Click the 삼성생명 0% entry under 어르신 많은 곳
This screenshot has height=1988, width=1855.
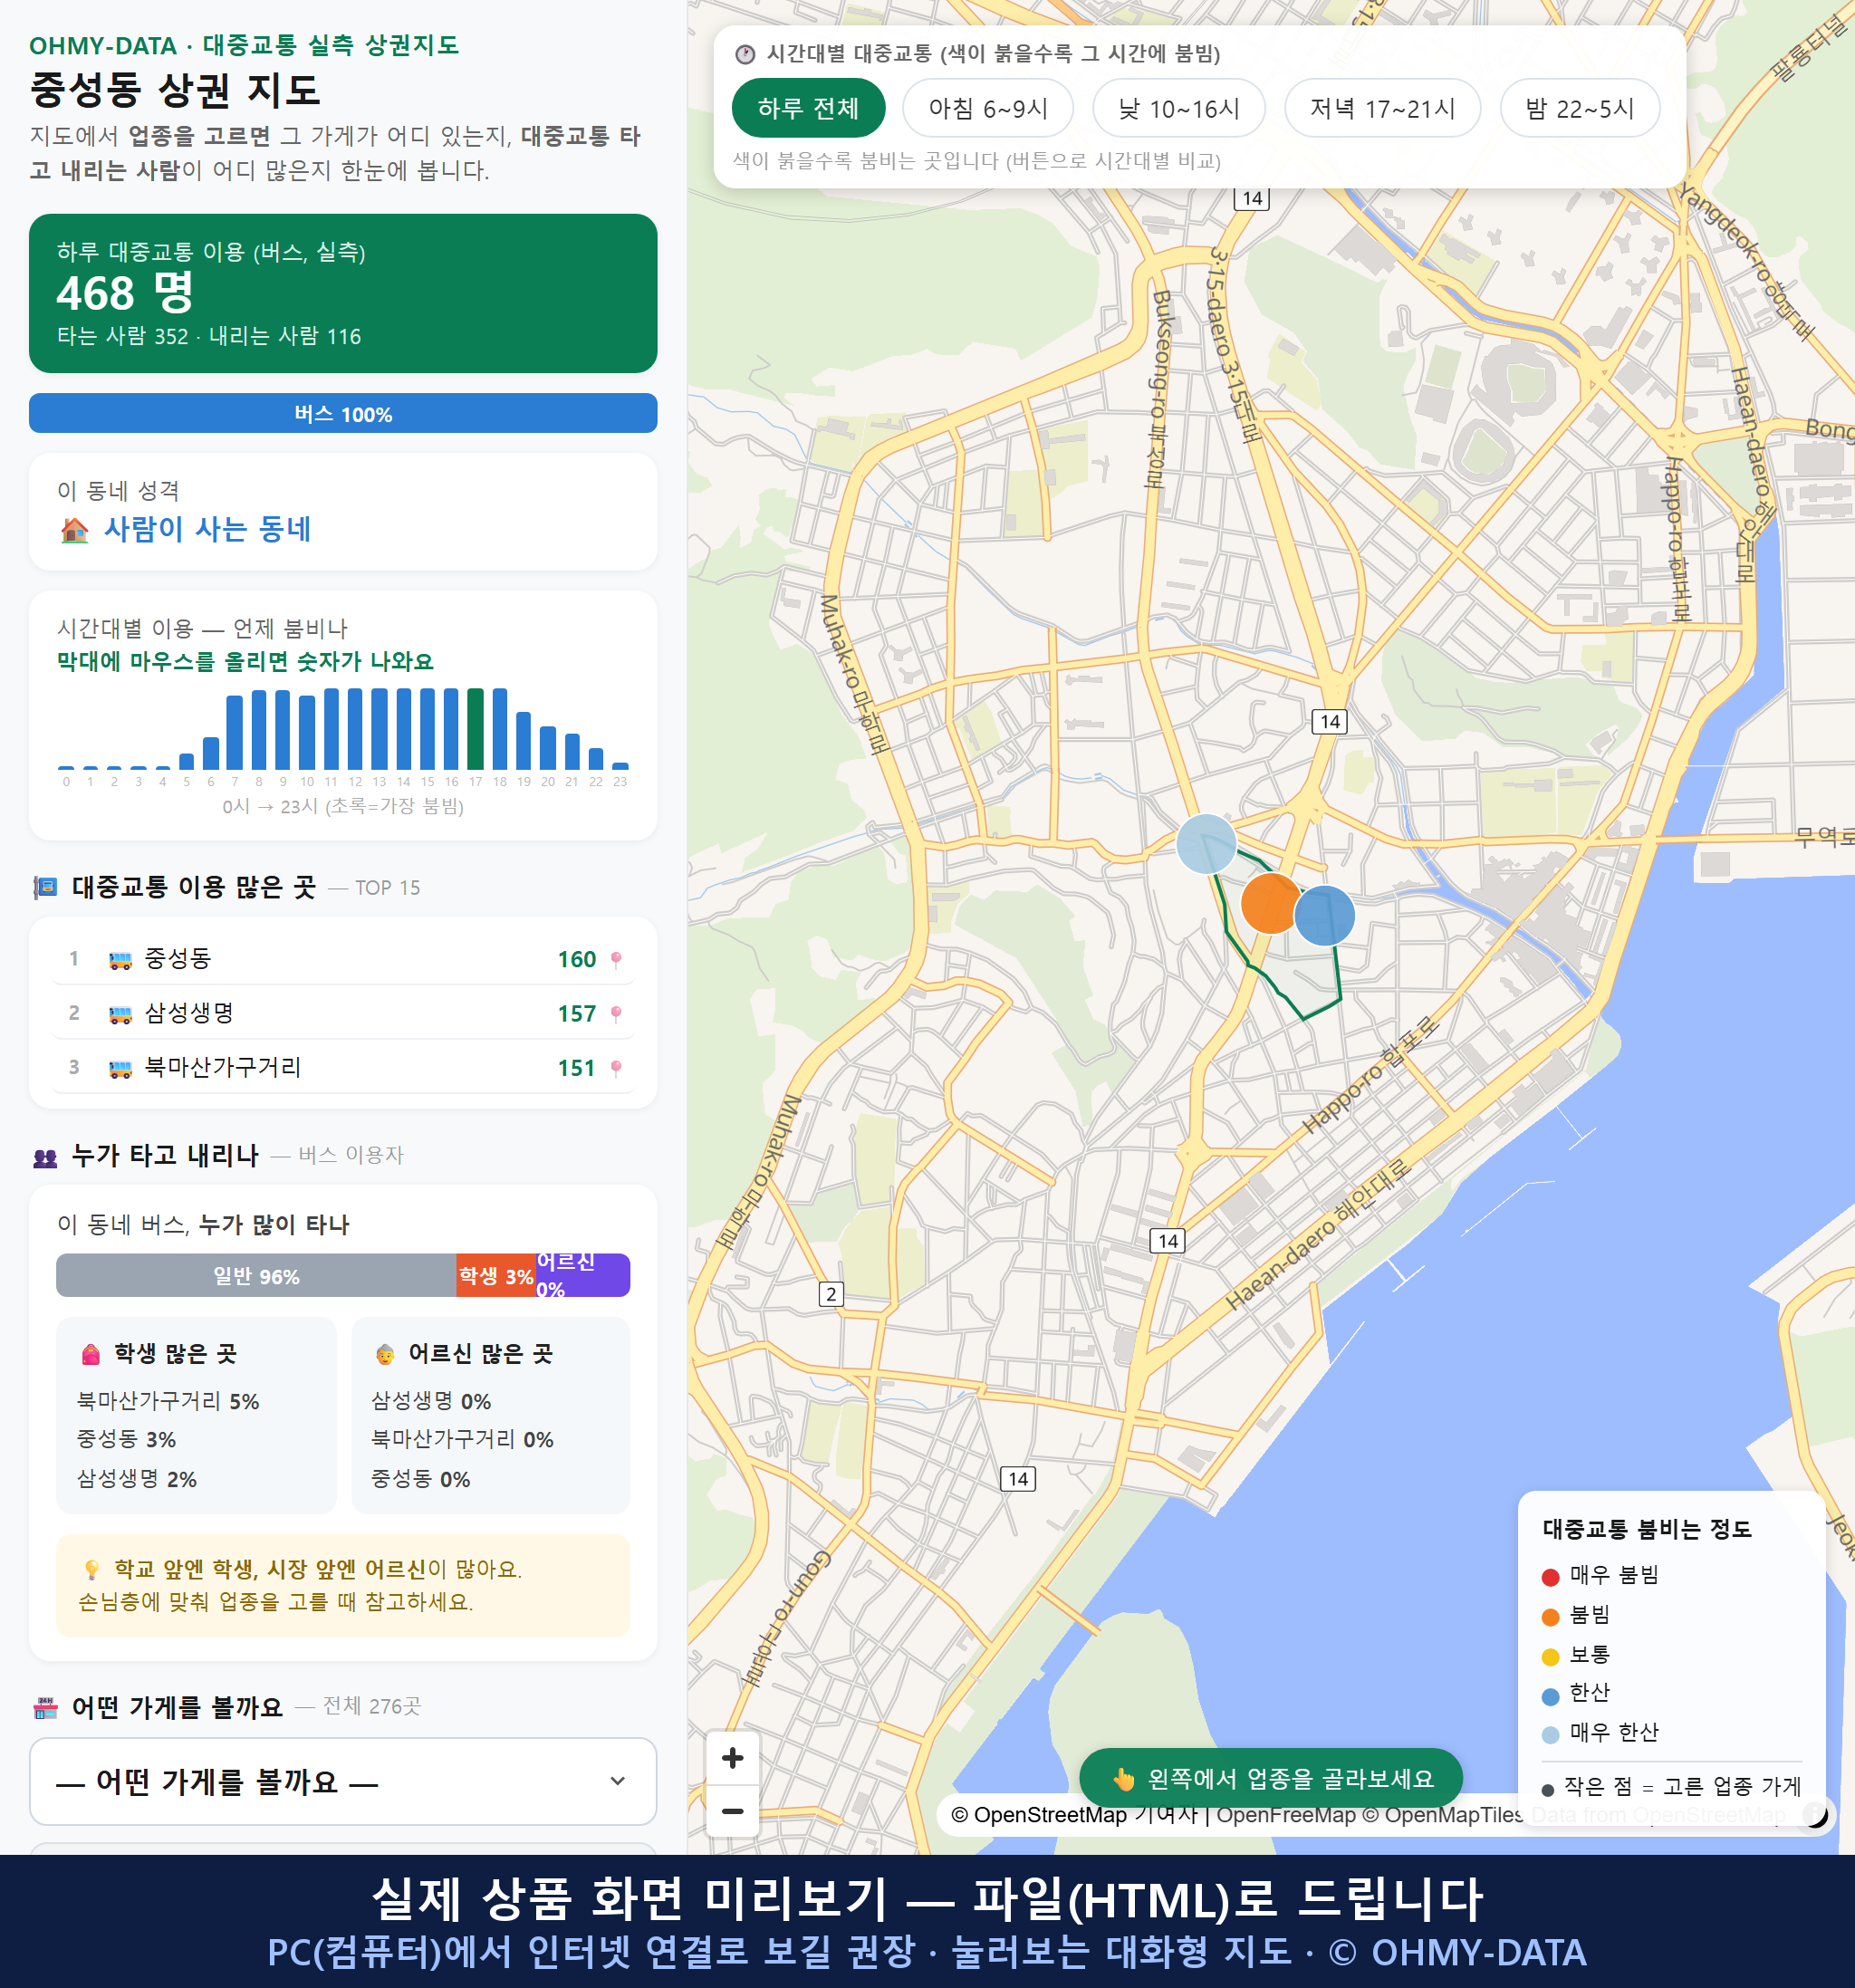(x=431, y=1401)
